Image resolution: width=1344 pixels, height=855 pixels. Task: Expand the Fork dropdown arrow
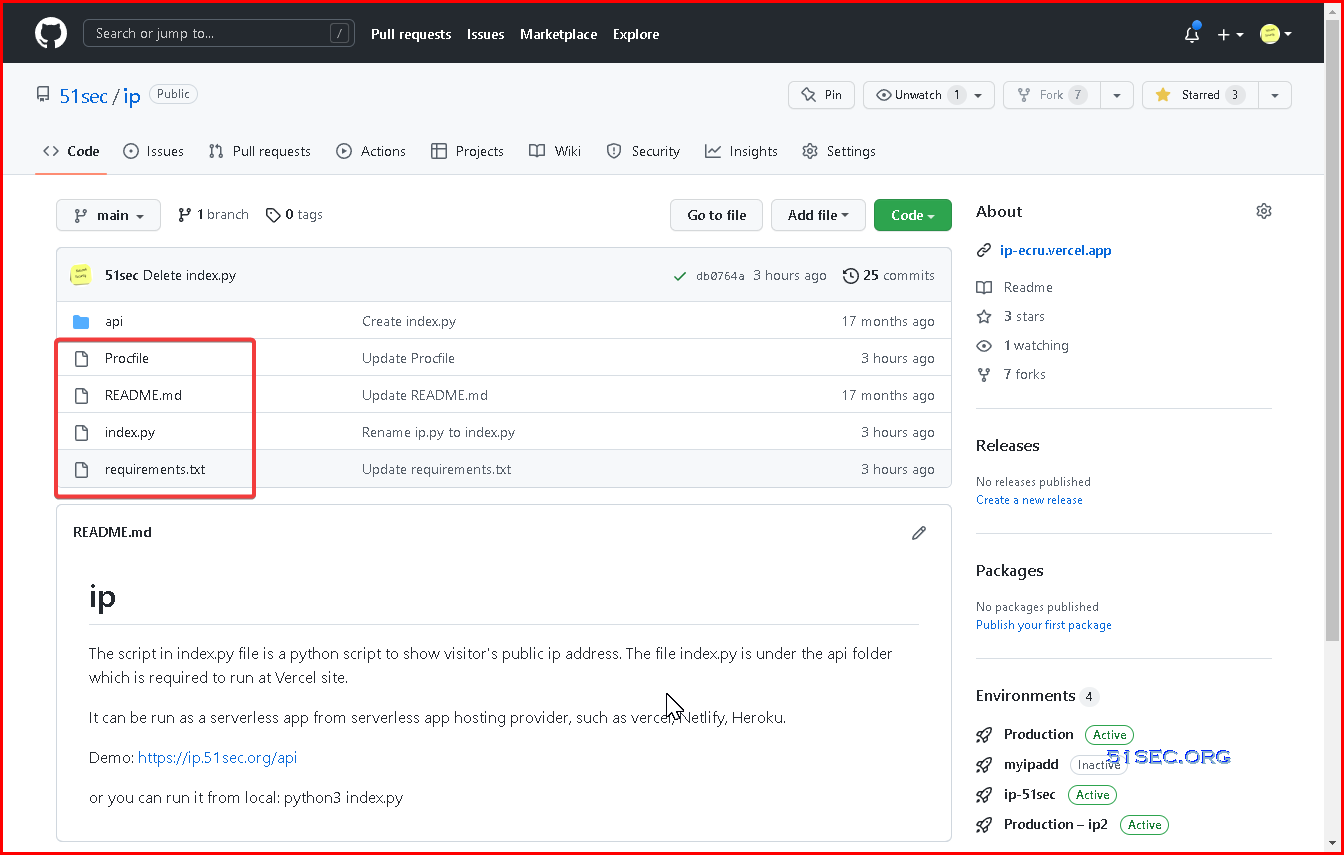click(x=1116, y=95)
